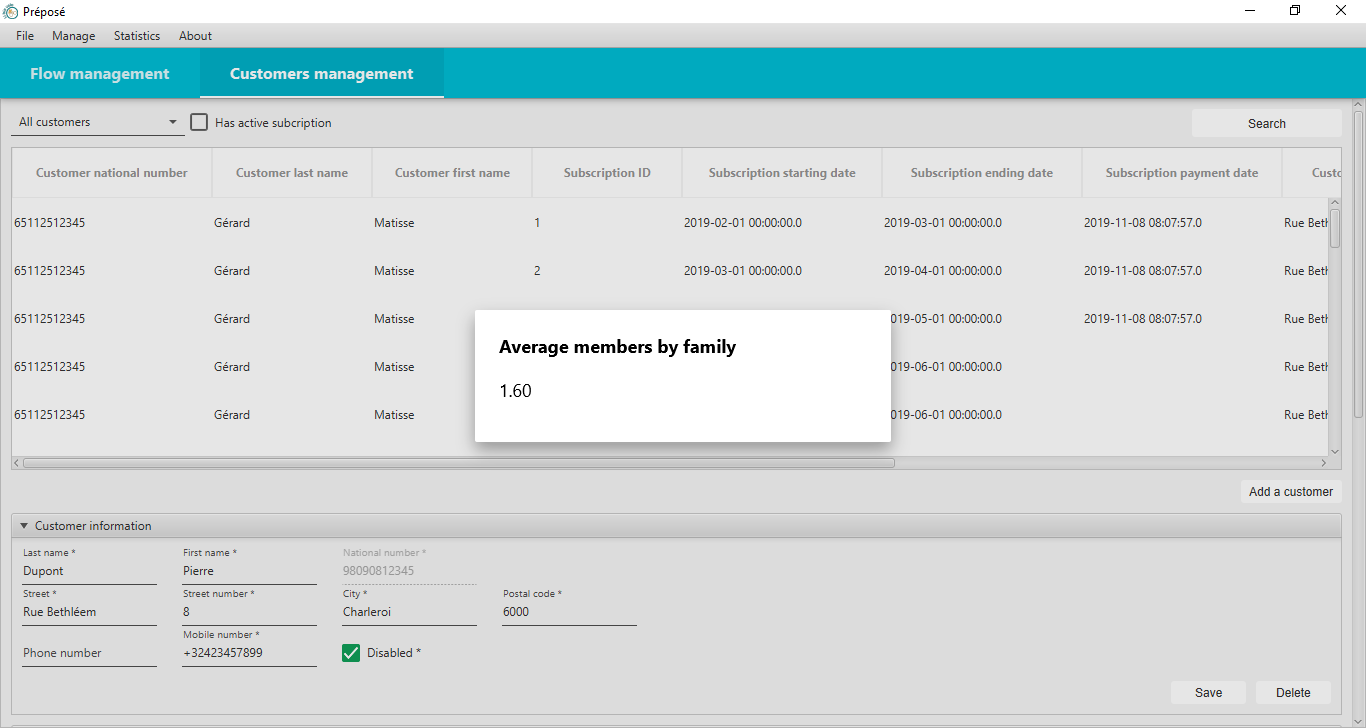Viewport: 1366px width, 728px height.
Task: Click into the Phone number field
Action: (89, 653)
